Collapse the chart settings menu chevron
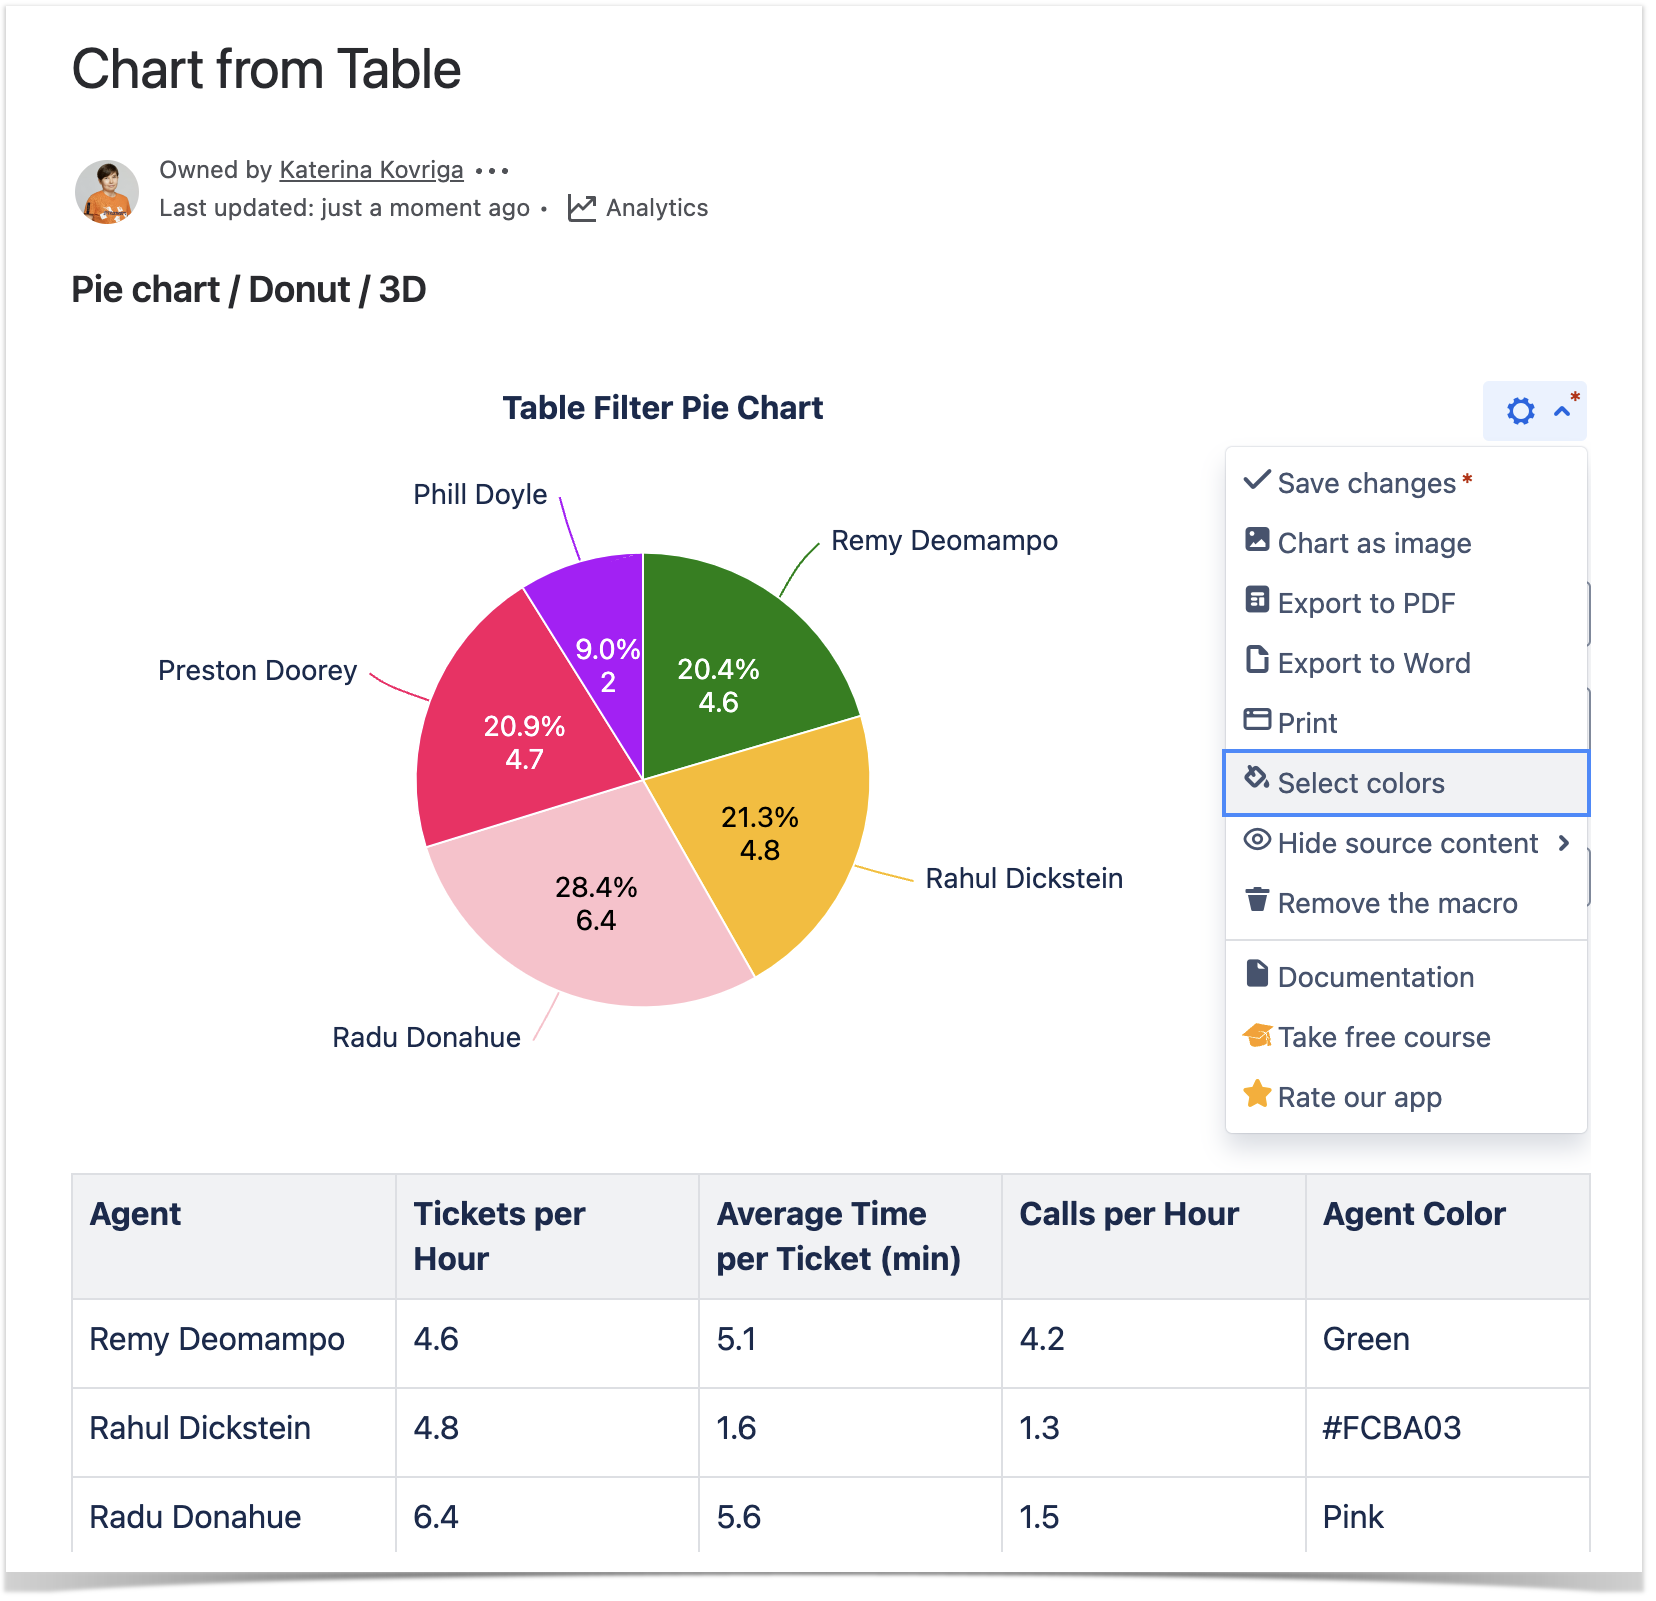Screen dimensions: 1656x1601 (x=1562, y=411)
